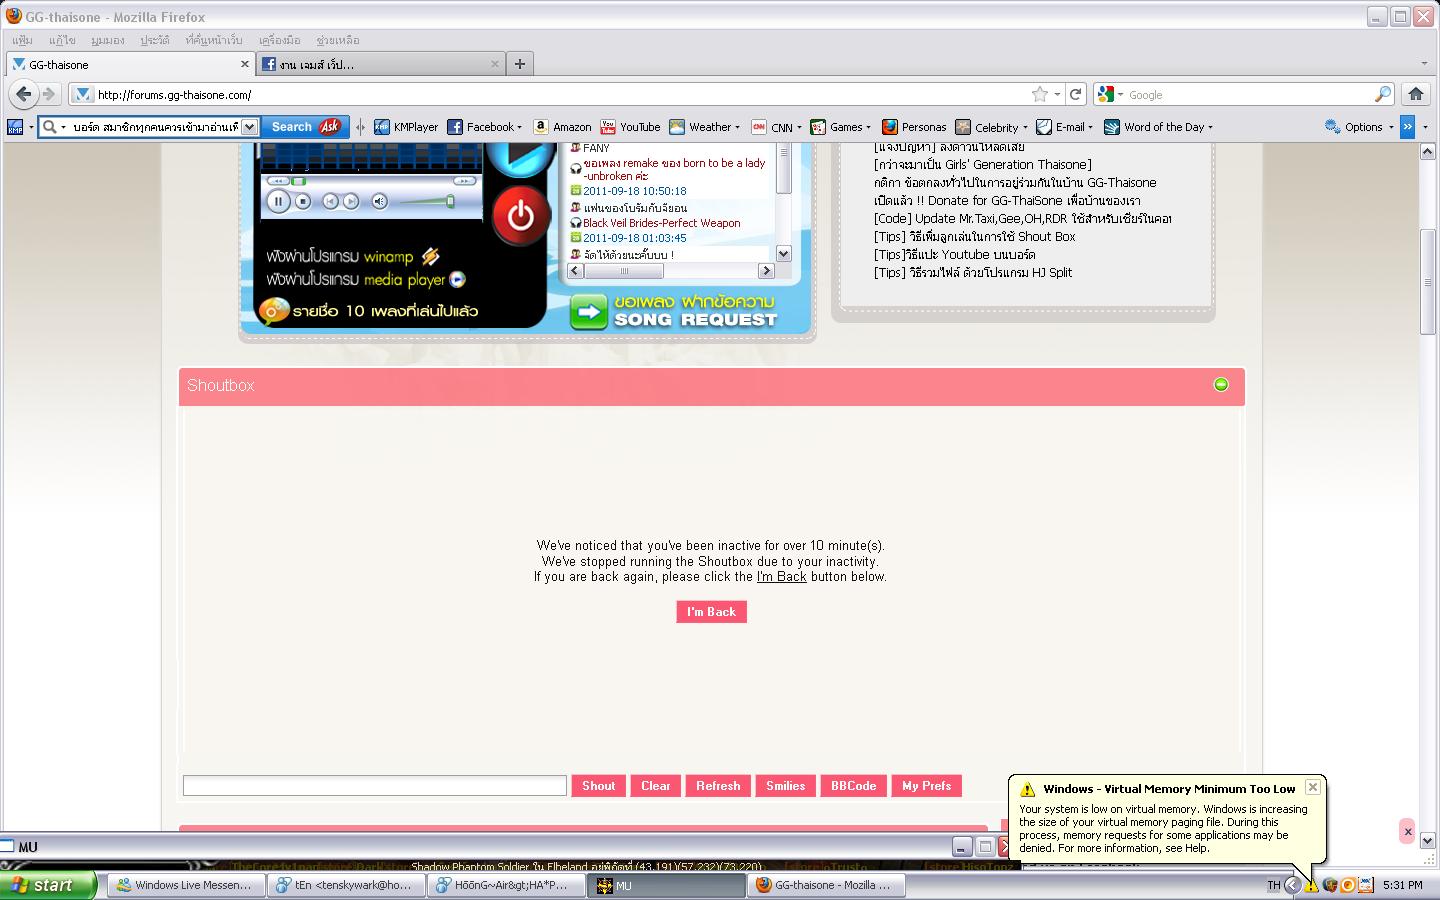This screenshot has height=900, width=1440.
Task: Mute the radio player speaker icon
Action: point(380,201)
